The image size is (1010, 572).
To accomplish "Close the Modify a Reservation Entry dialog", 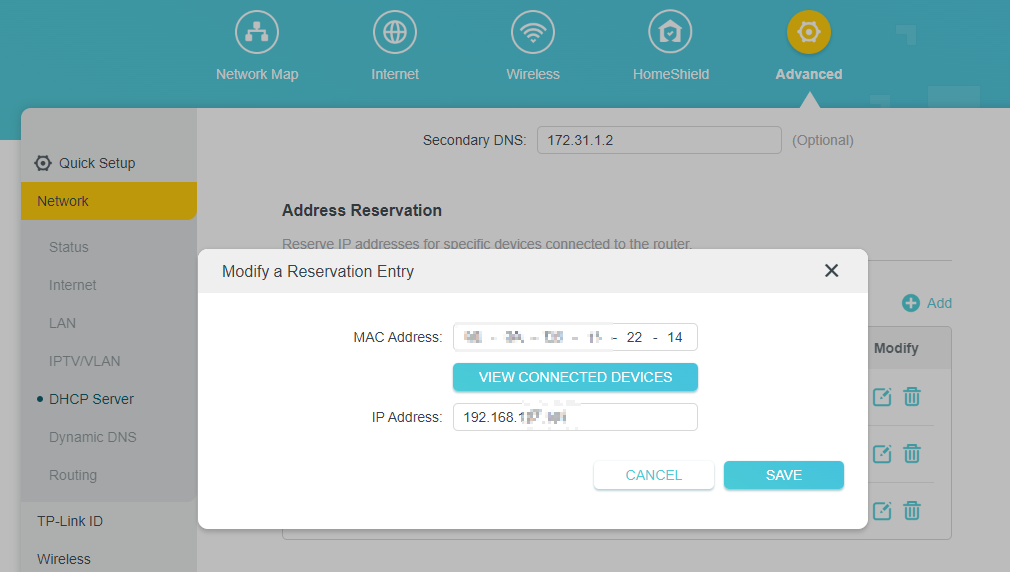I will (x=832, y=271).
